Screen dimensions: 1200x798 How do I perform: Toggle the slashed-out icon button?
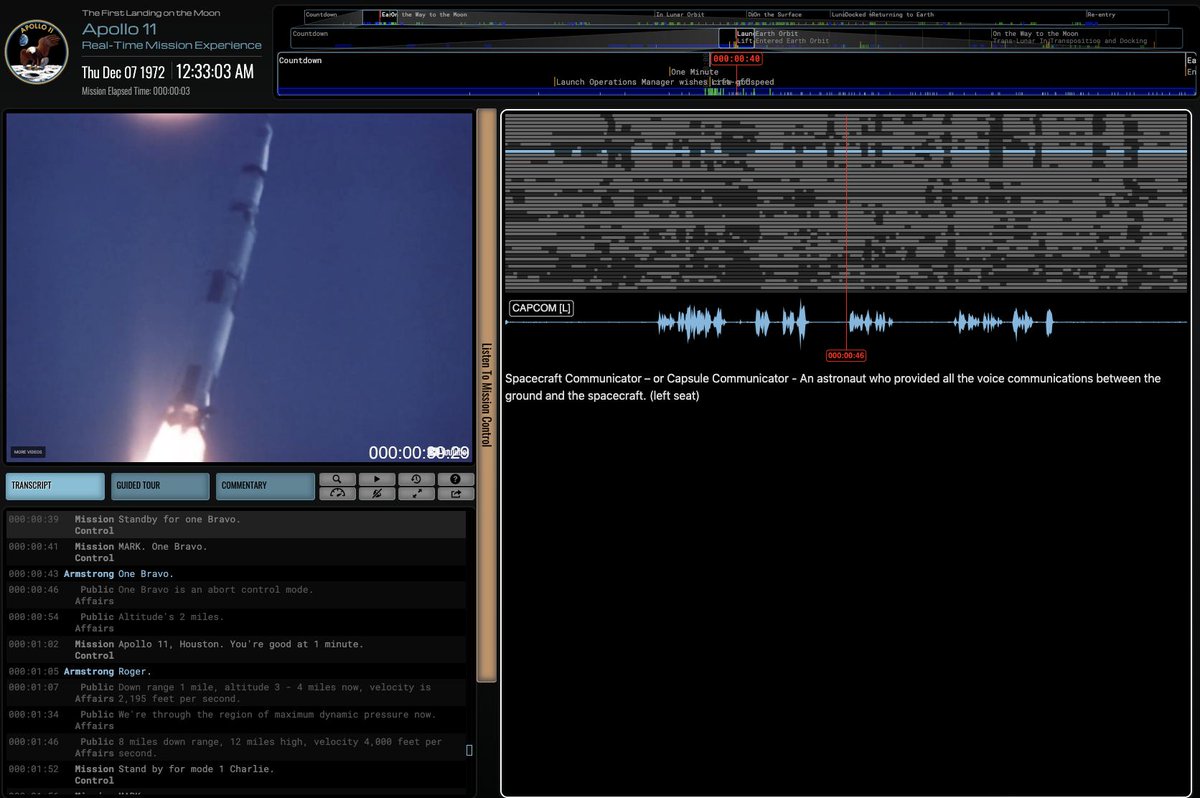tap(376, 493)
